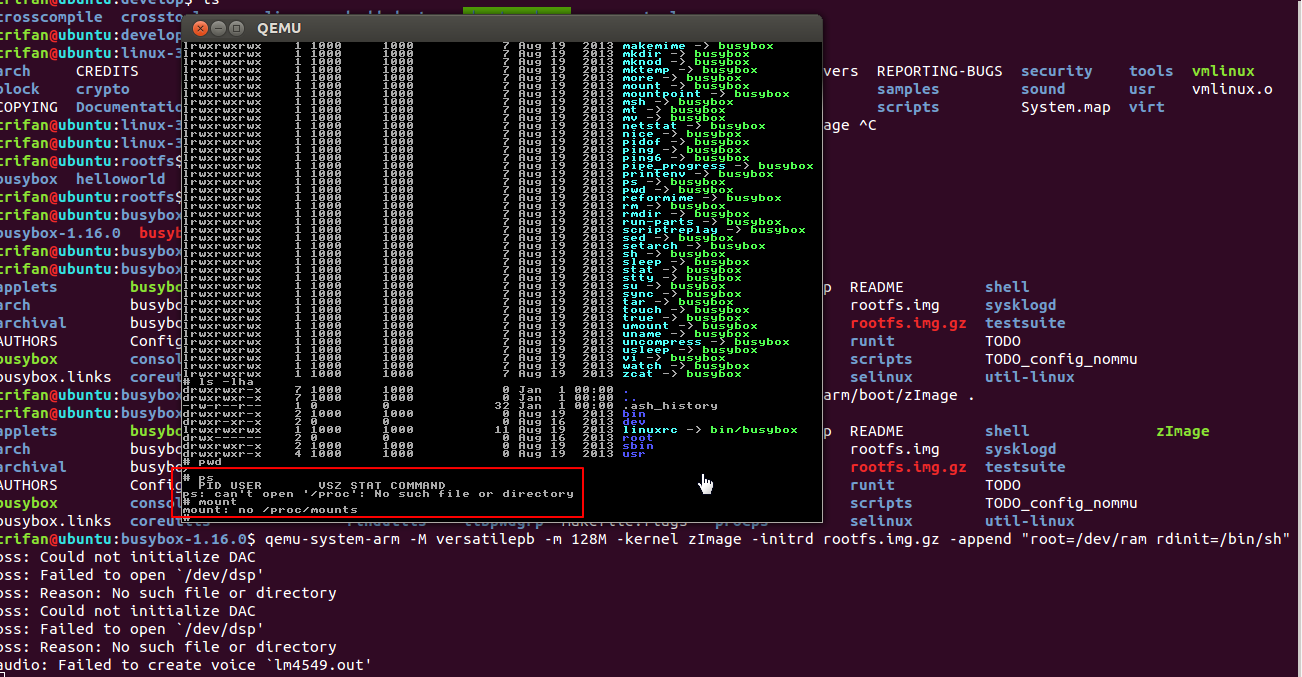
Task: Click the QEMU window title text
Action: [279, 28]
